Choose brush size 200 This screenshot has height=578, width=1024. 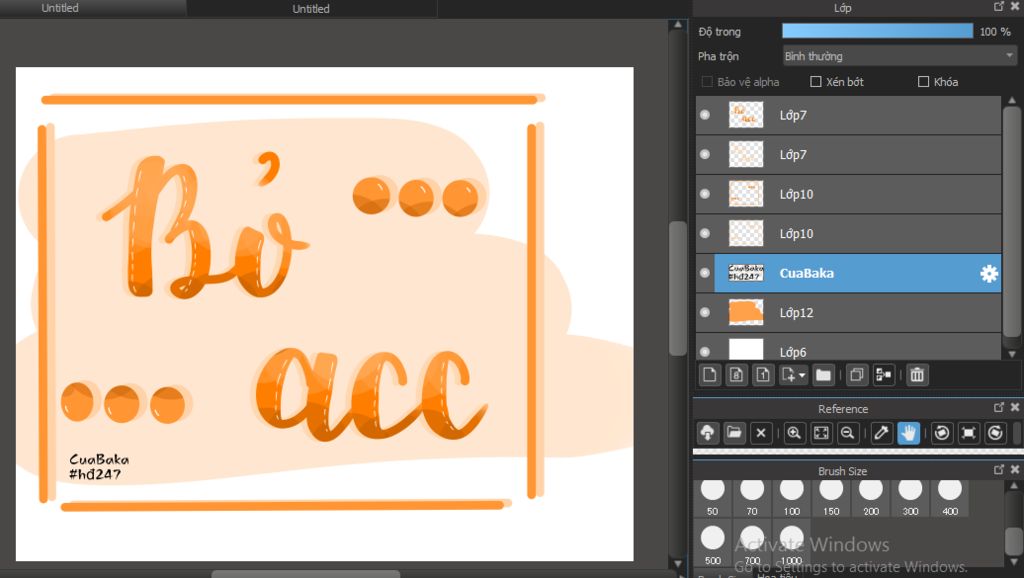[x=871, y=497]
